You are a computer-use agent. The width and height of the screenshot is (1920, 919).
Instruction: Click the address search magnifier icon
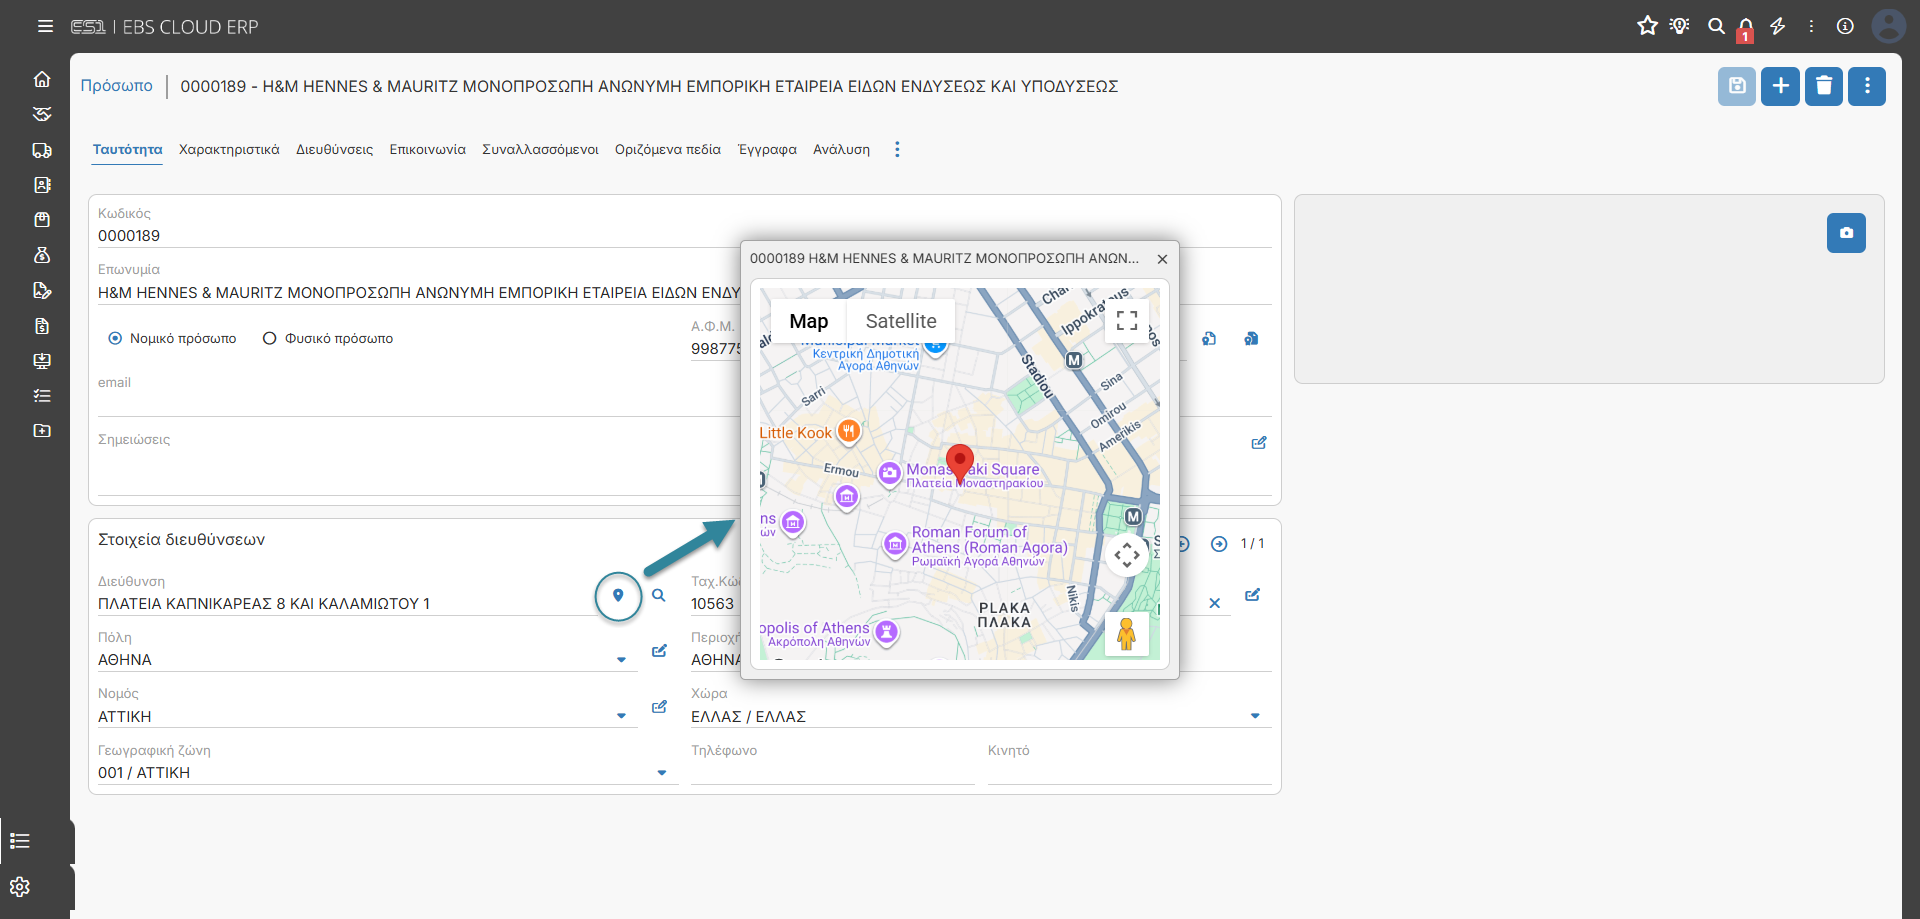[659, 595]
